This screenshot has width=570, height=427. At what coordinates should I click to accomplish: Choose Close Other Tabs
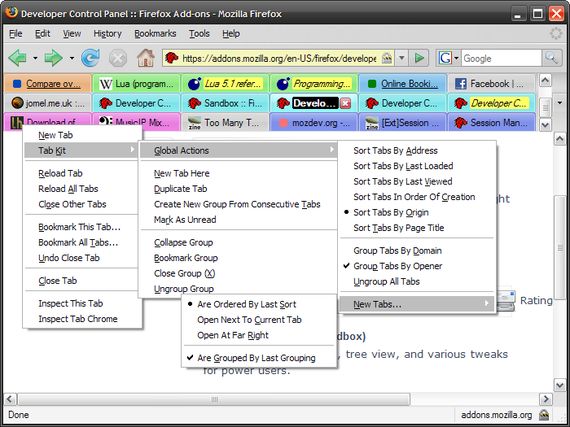click(81, 204)
